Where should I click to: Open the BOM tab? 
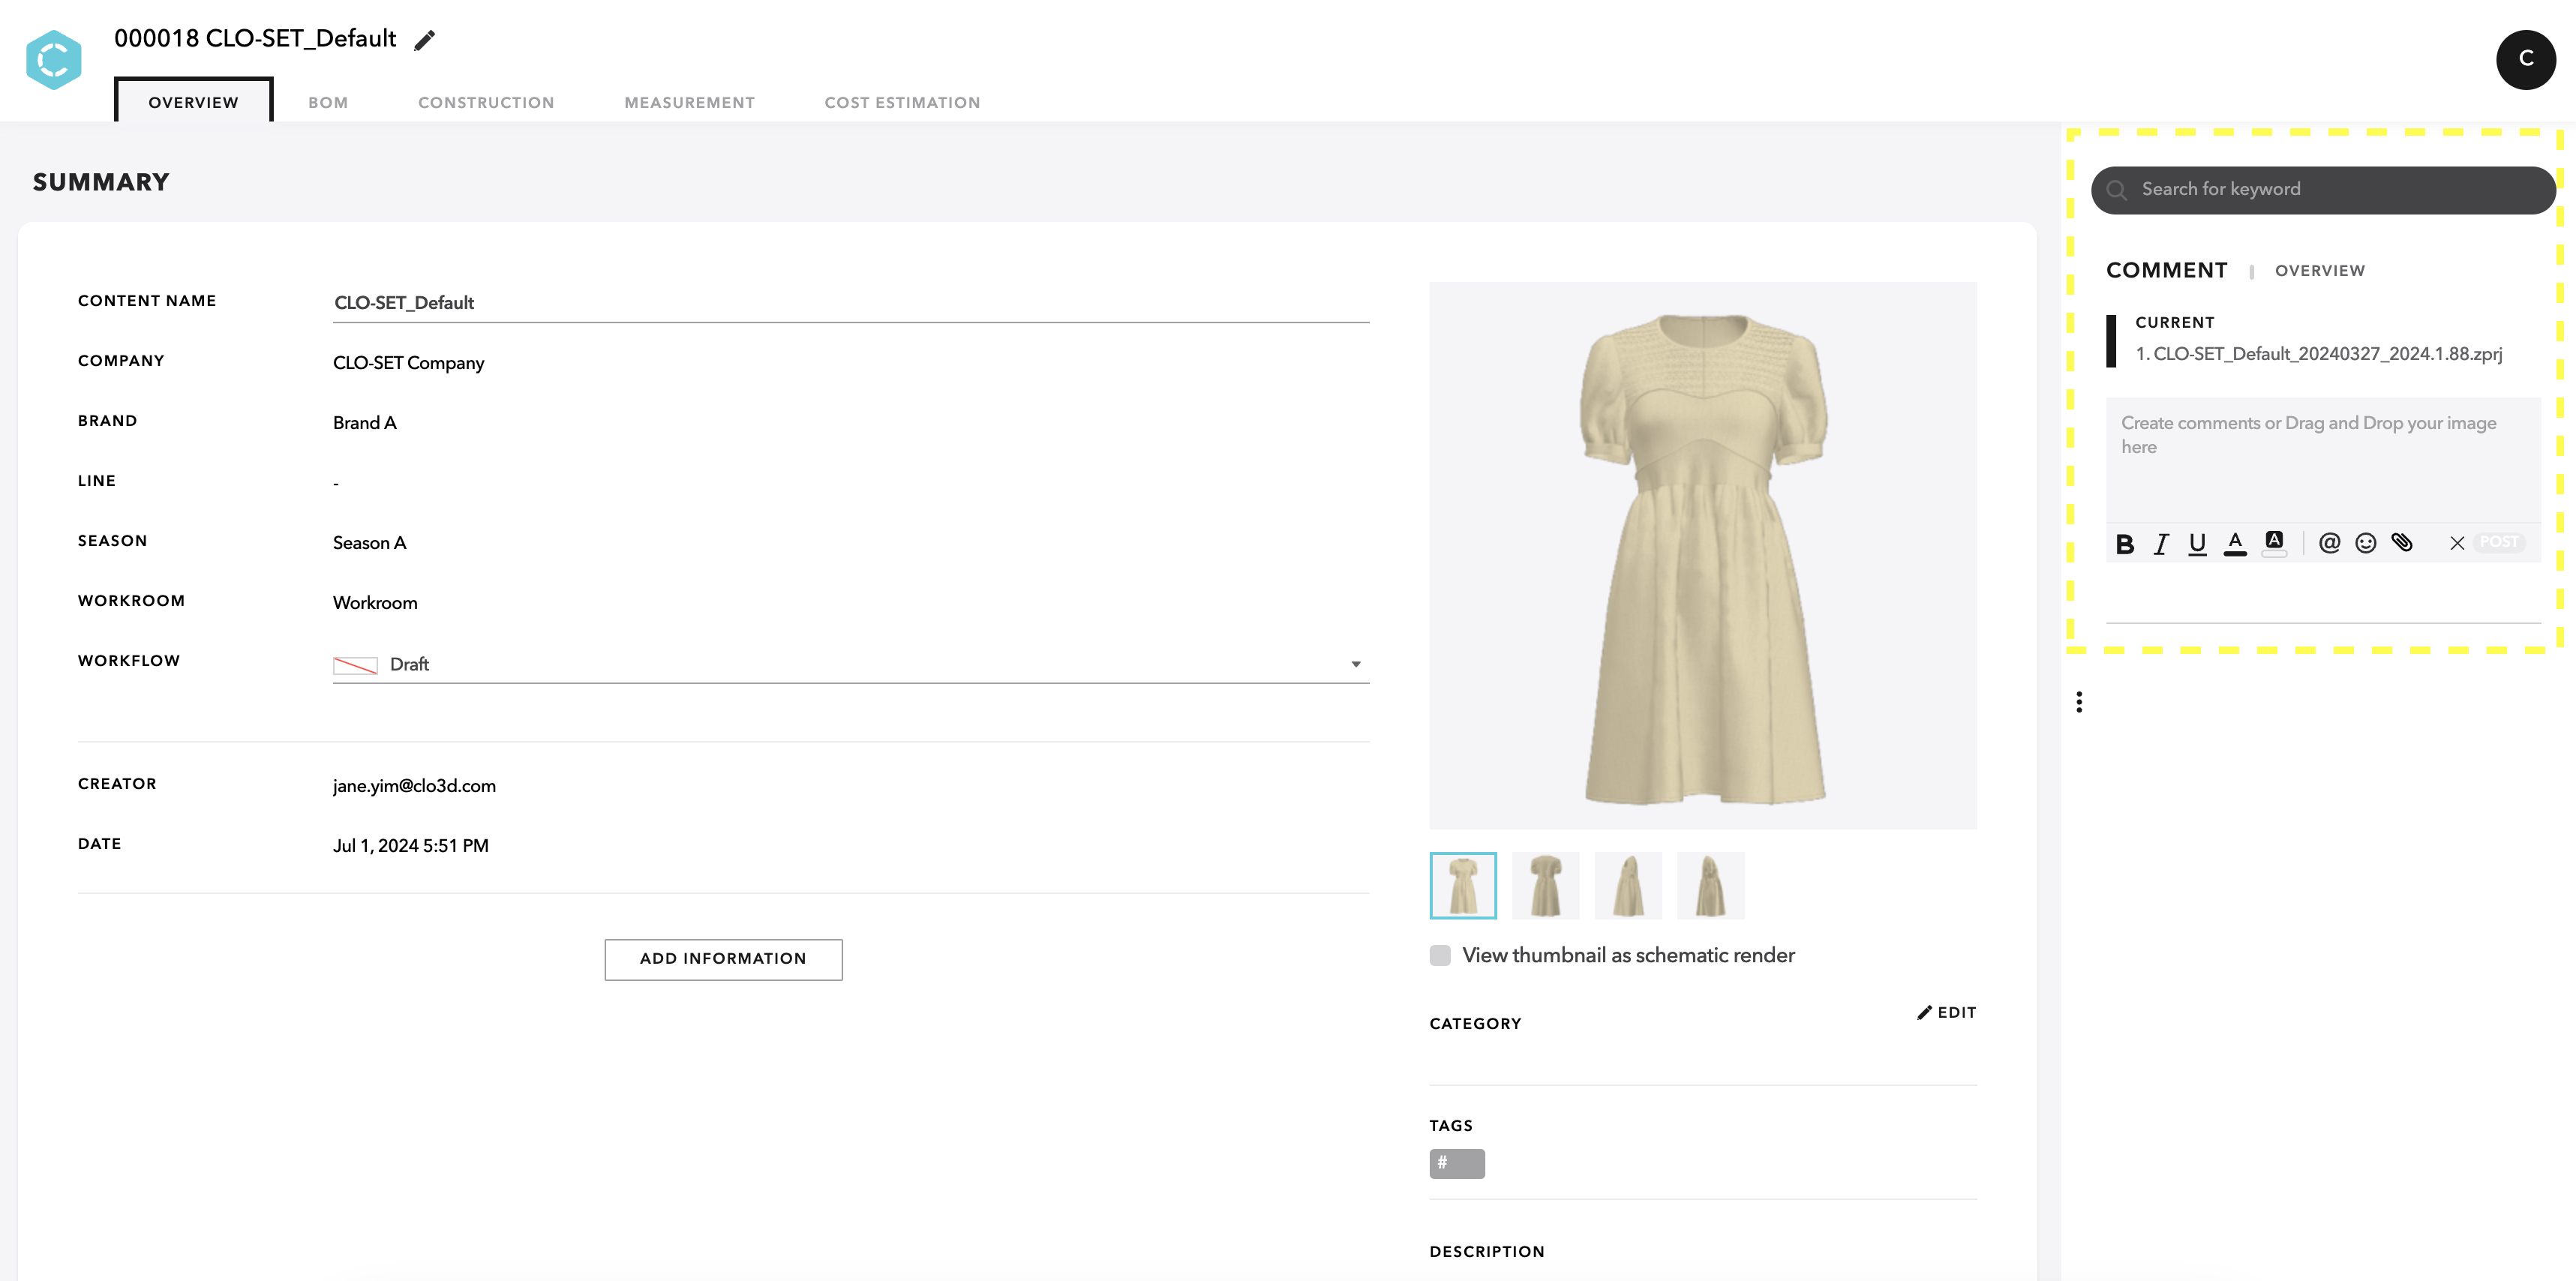point(328,103)
